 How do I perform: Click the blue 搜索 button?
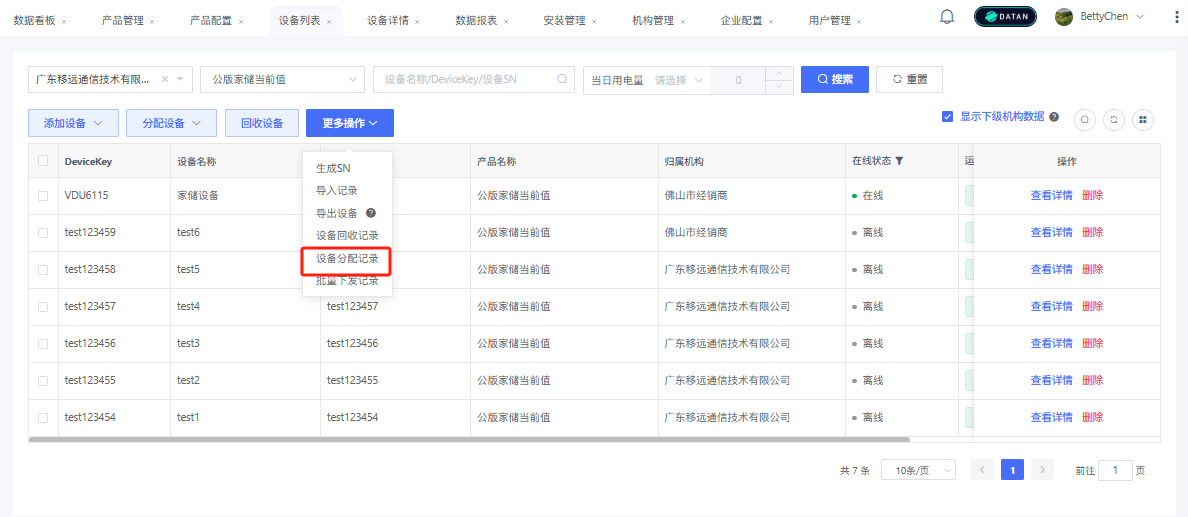pyautogui.click(x=834, y=79)
